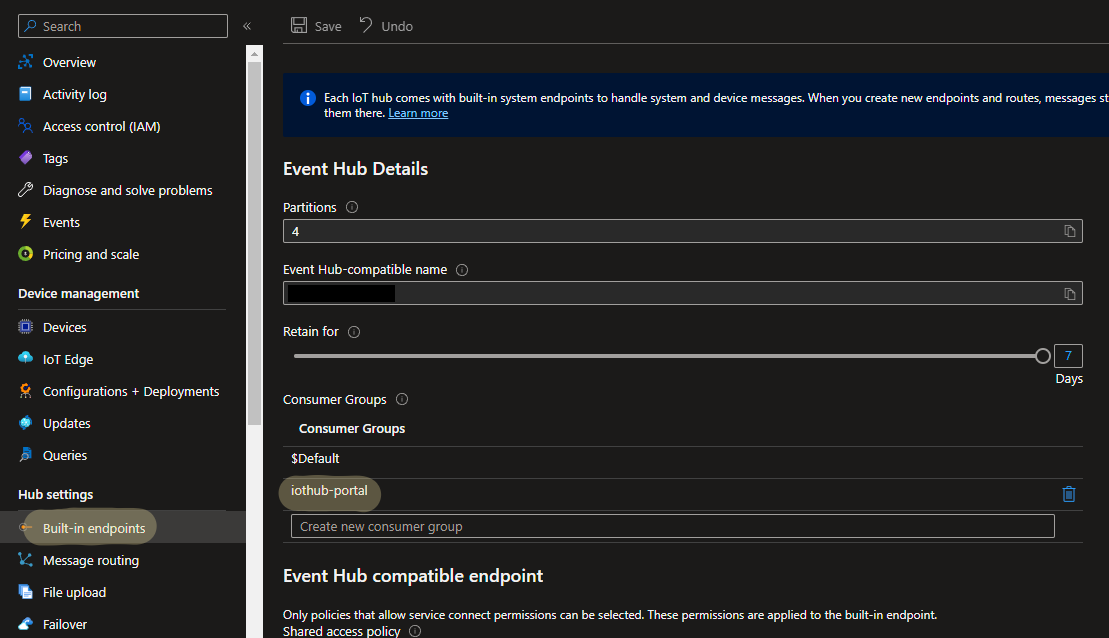Show info tooltip for Partitions

click(351, 207)
